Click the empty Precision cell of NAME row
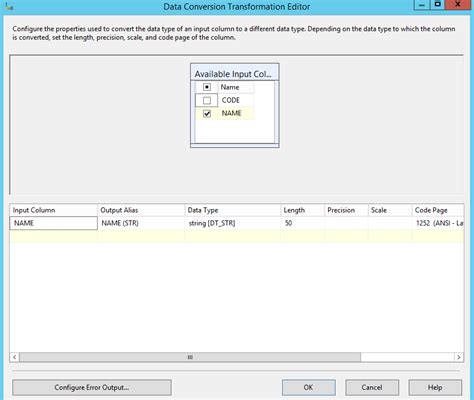This screenshot has width=474, height=400. [x=346, y=223]
